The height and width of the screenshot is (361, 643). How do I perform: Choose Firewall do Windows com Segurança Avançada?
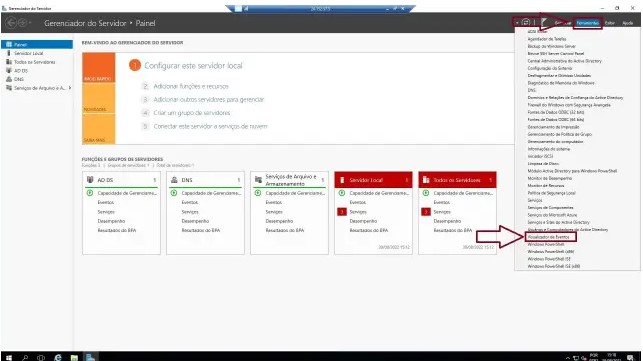tap(569, 105)
